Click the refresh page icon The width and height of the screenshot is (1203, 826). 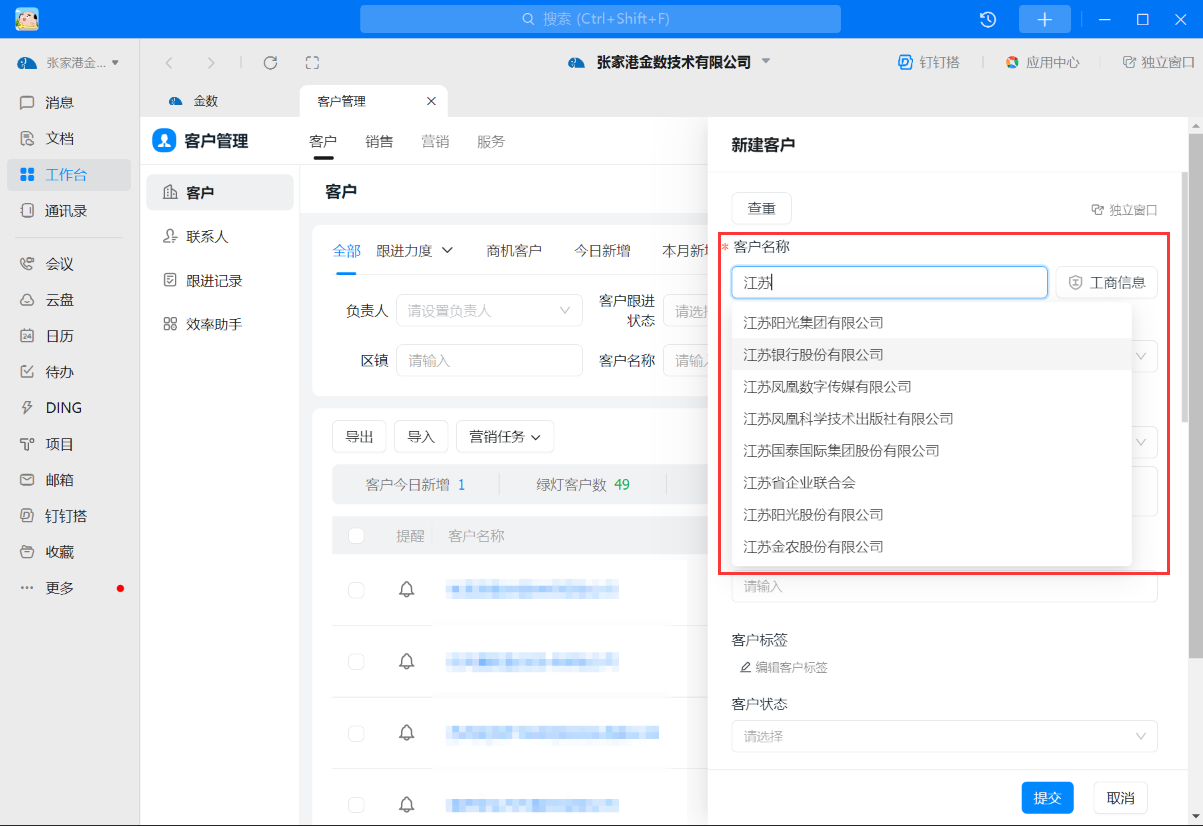[x=270, y=62]
